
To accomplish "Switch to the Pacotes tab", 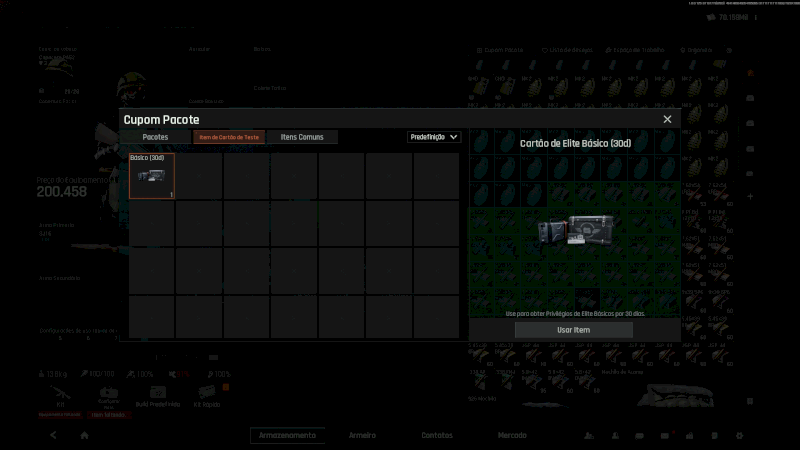I will tap(155, 137).
